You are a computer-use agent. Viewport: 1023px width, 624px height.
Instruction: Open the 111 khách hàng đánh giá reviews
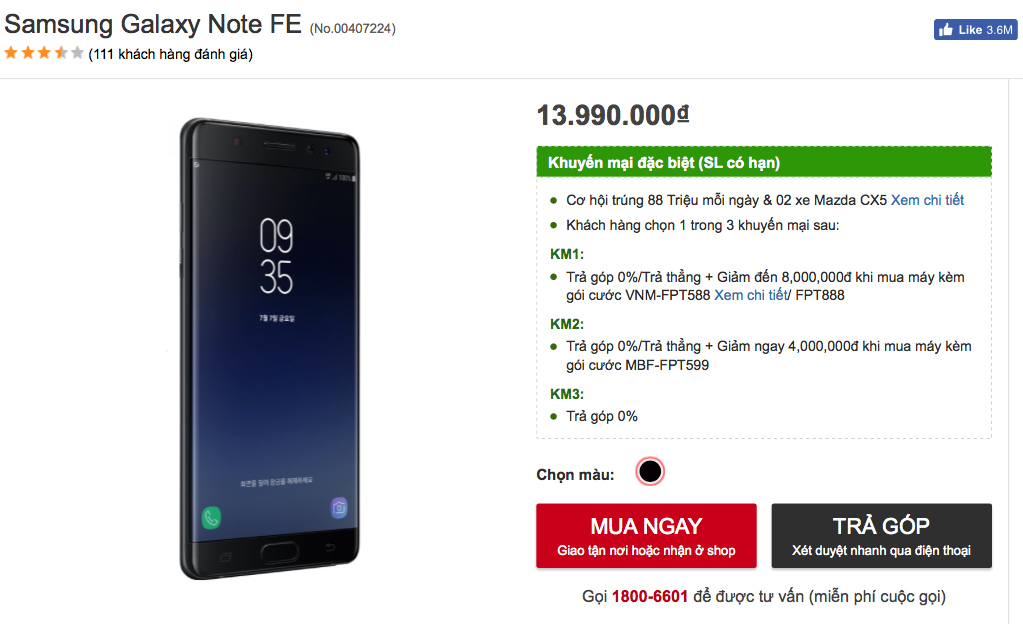[170, 54]
